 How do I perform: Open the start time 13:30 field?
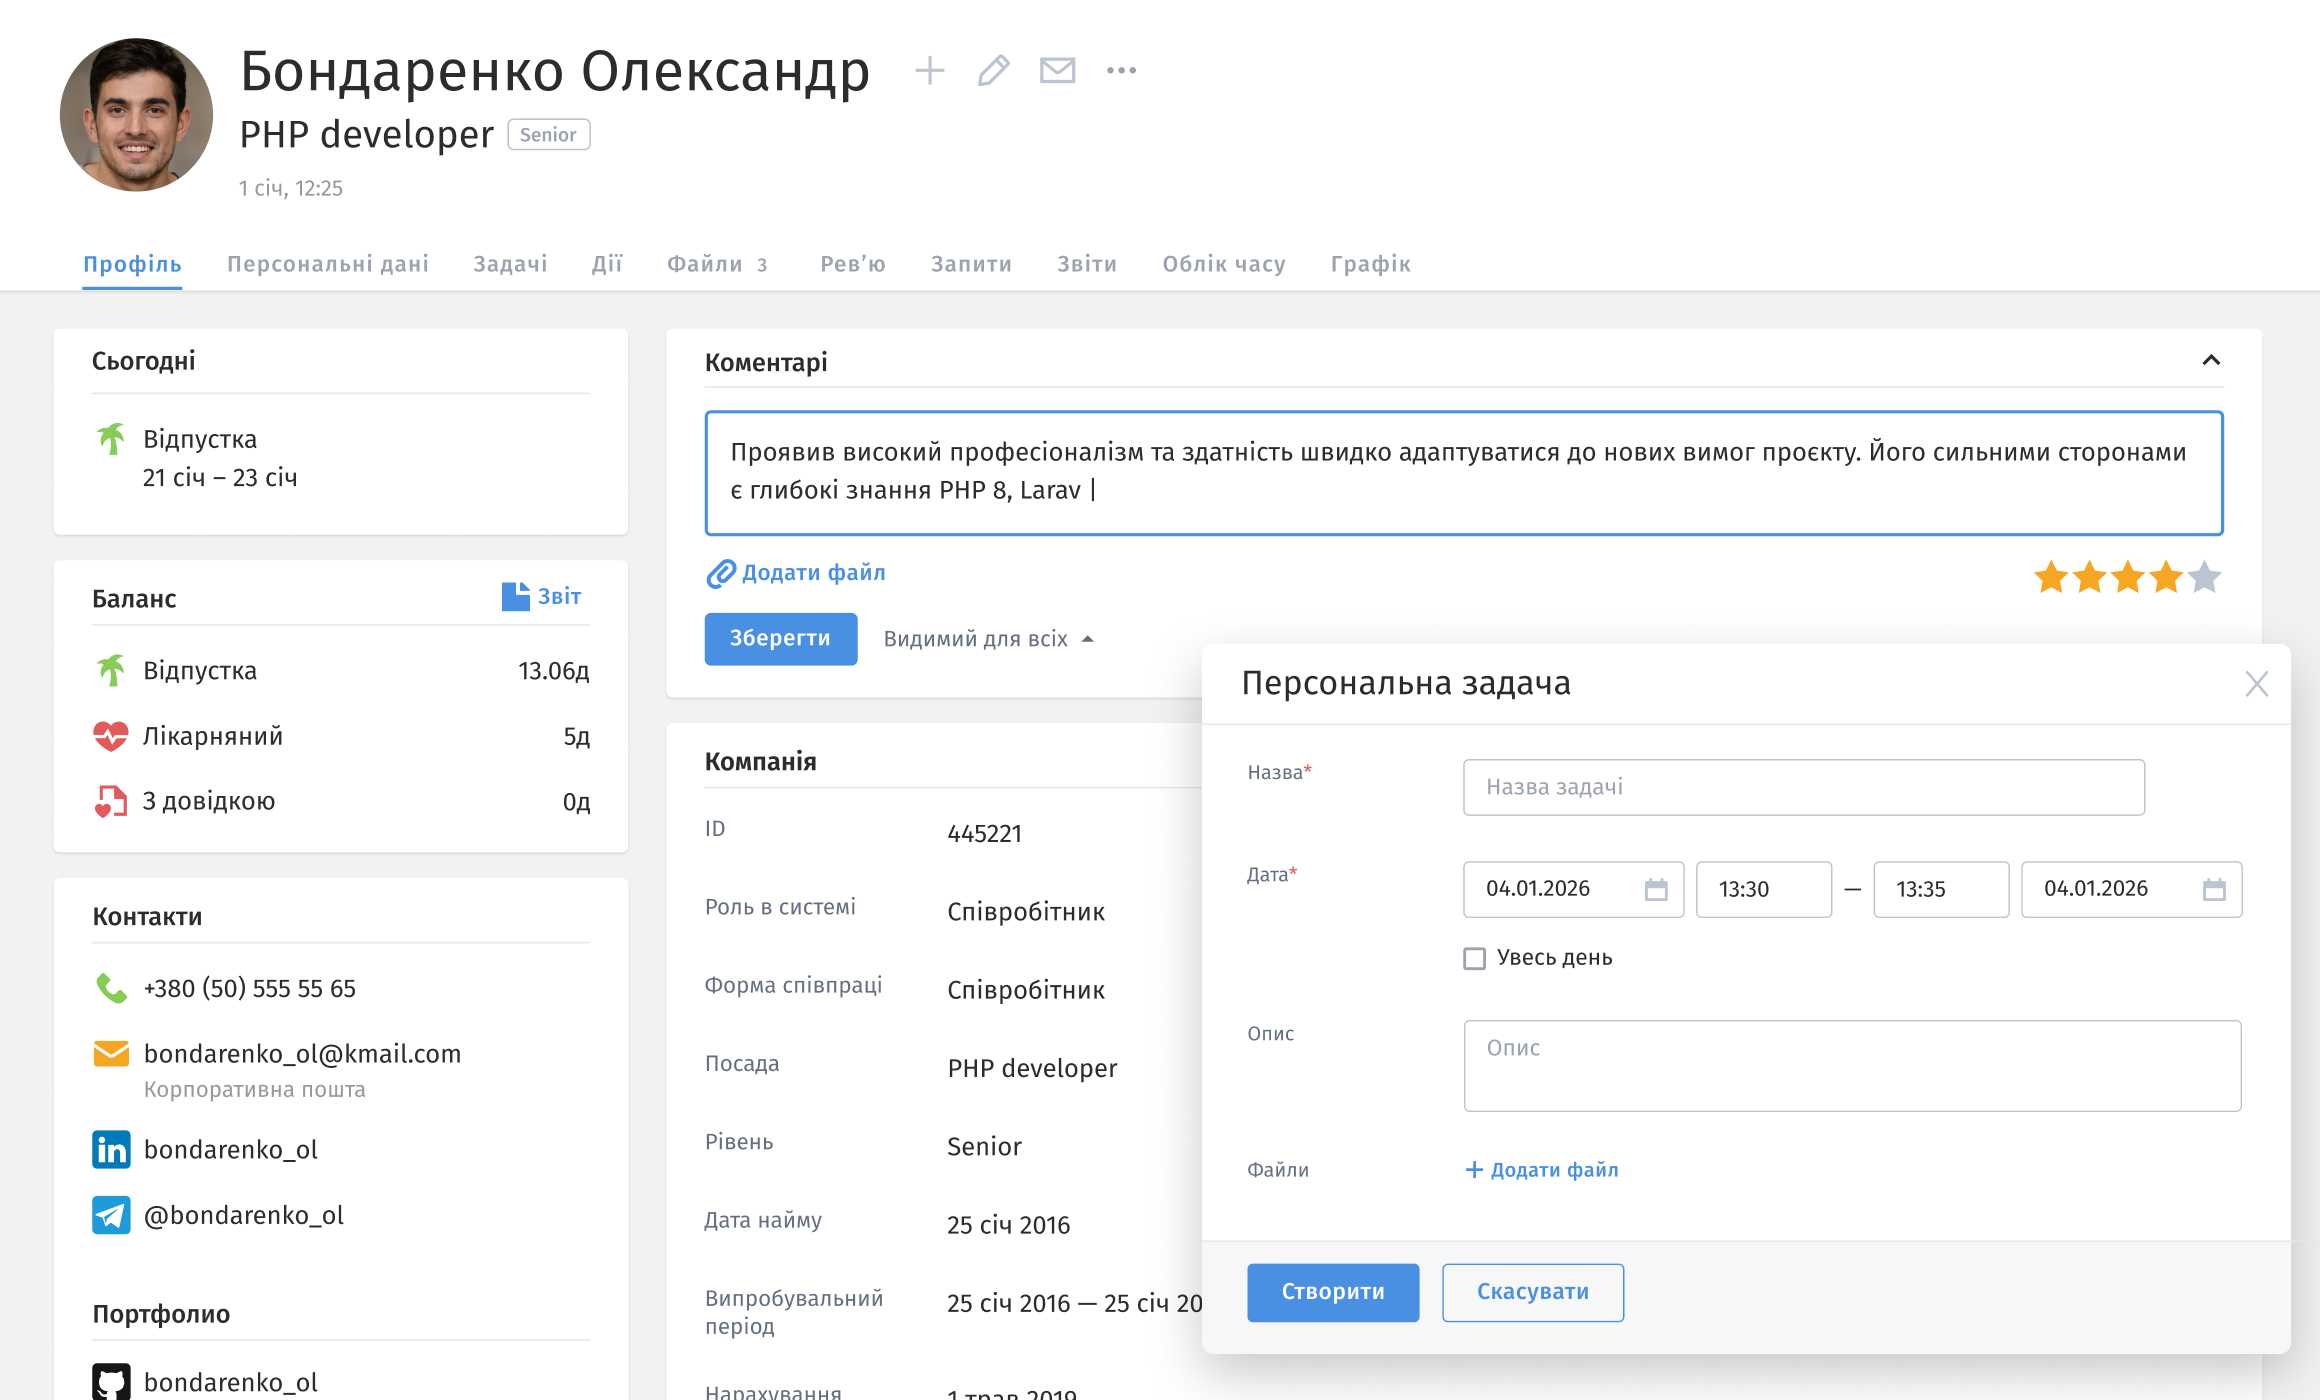click(x=1763, y=889)
